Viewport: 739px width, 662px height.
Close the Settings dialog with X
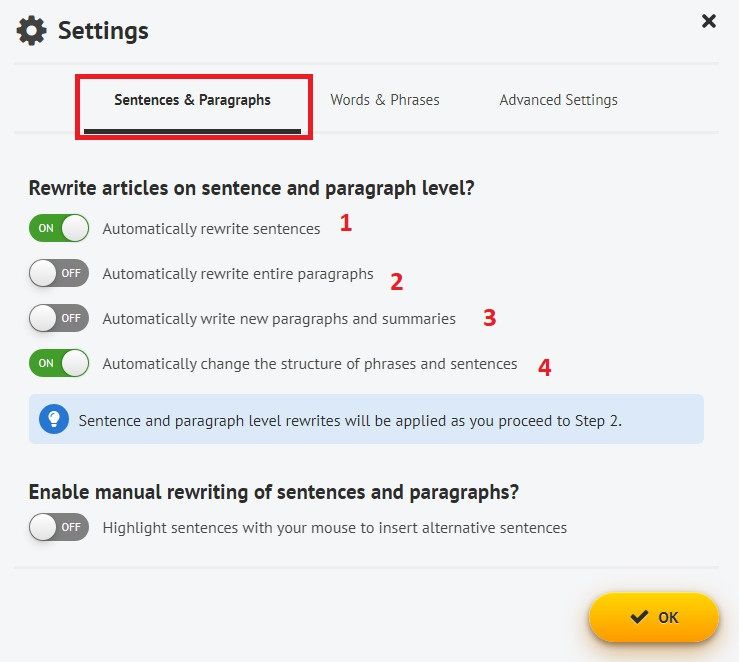coord(709,21)
